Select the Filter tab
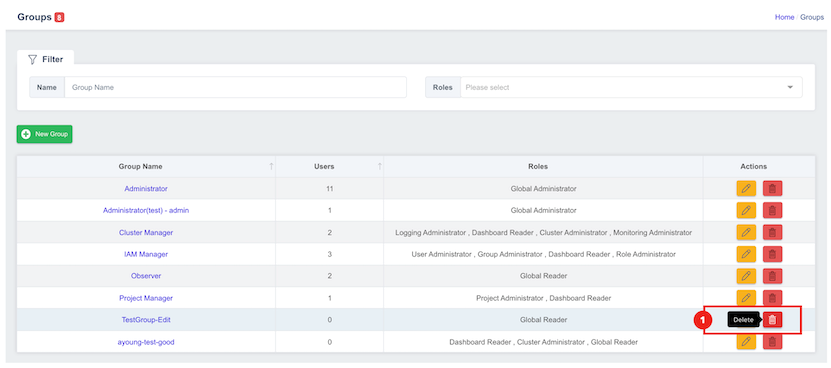The height and width of the screenshot is (368, 831). coord(46,59)
